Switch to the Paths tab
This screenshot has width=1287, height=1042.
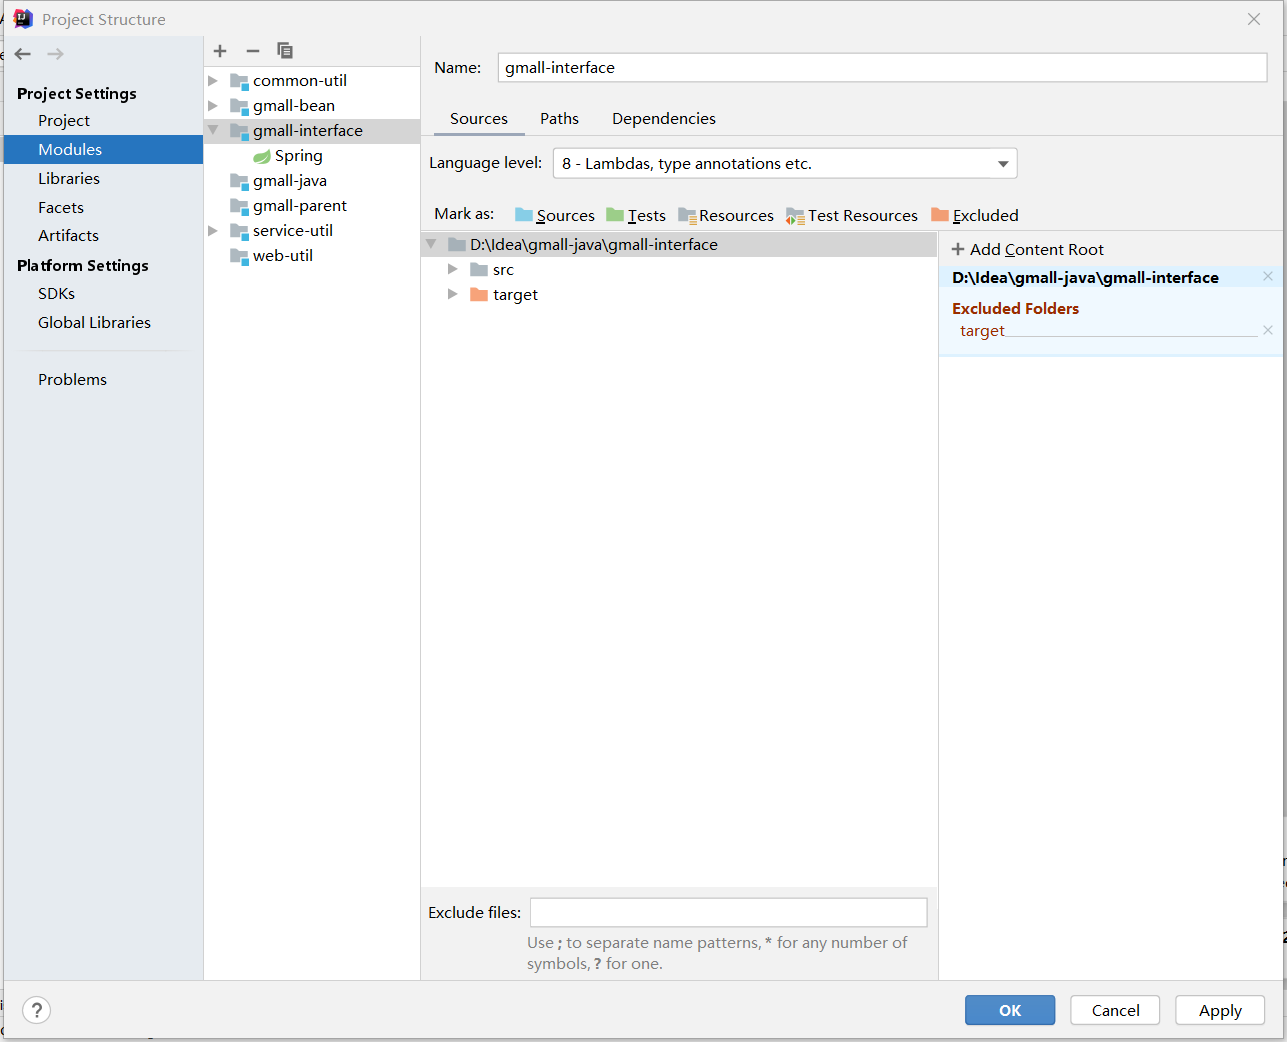point(560,119)
